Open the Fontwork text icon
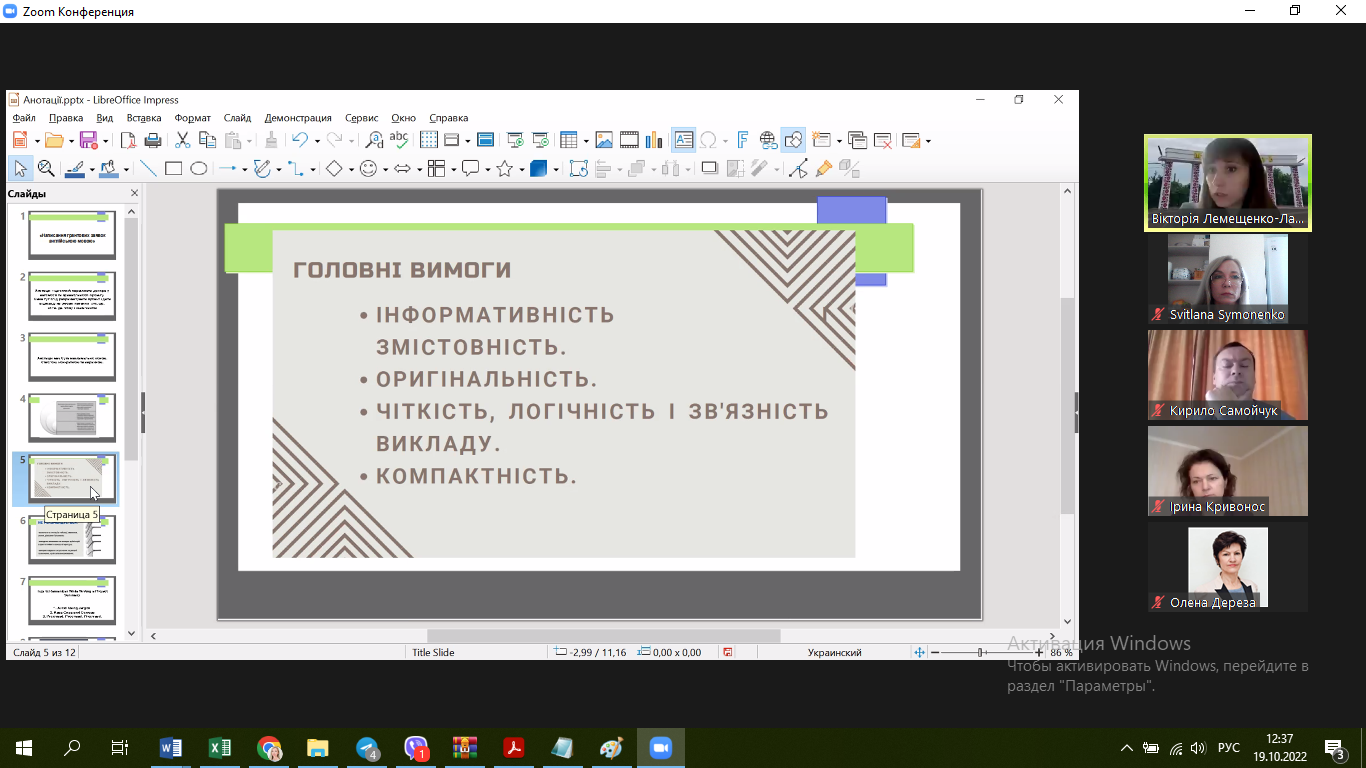Image resolution: width=1366 pixels, height=768 pixels. click(743, 140)
